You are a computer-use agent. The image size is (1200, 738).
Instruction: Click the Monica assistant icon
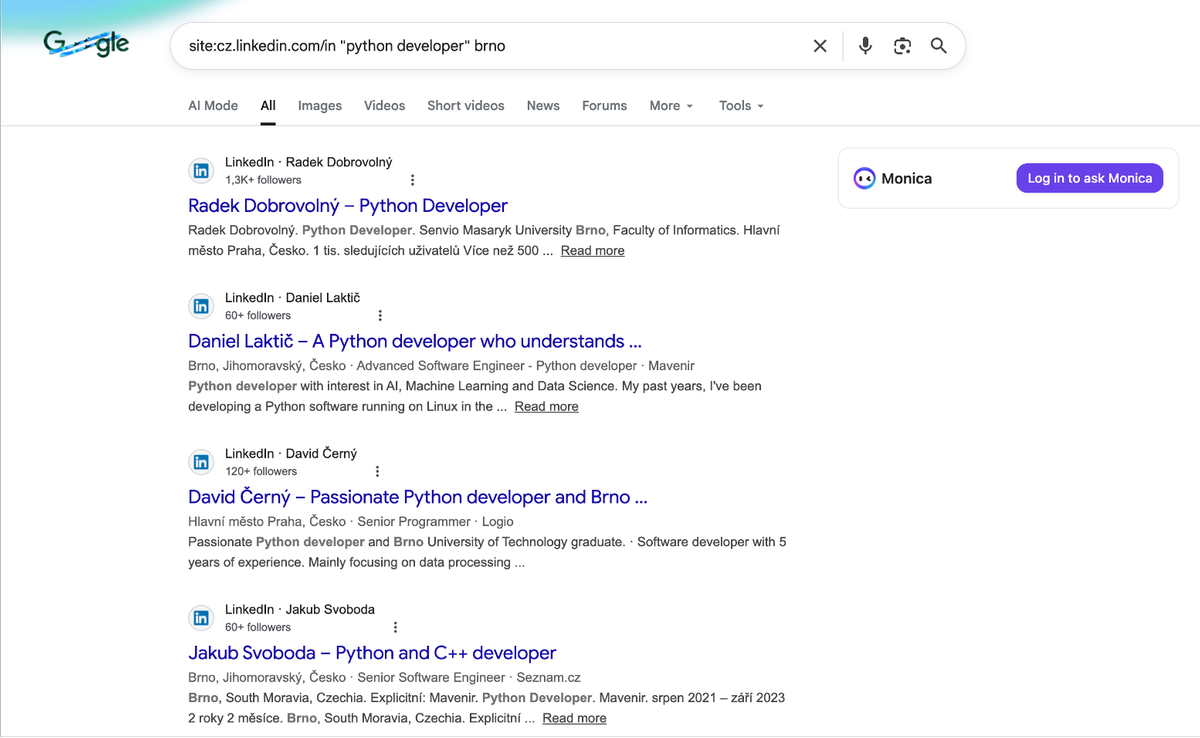click(x=864, y=179)
